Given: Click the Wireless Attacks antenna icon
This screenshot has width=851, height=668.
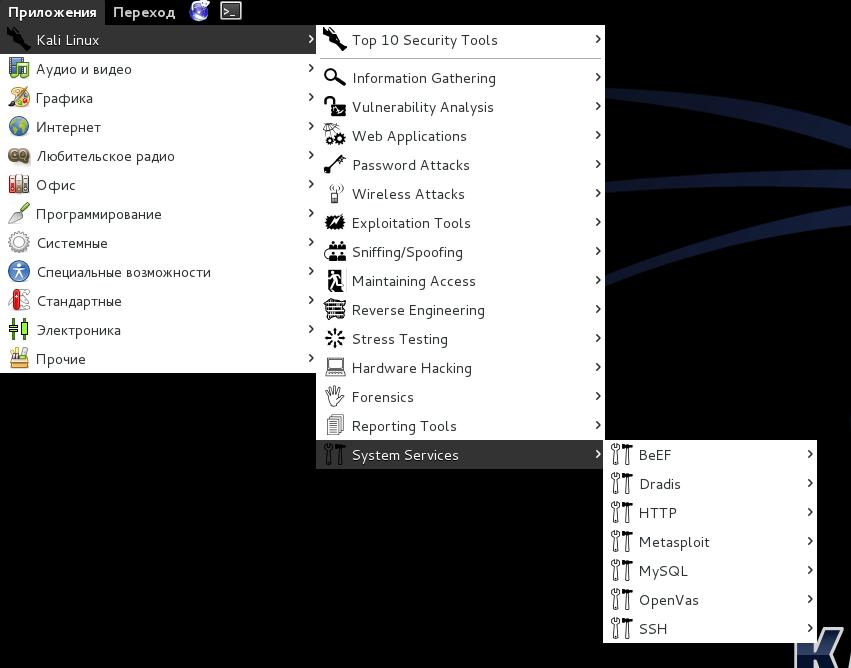Looking at the screenshot, I should 335,193.
